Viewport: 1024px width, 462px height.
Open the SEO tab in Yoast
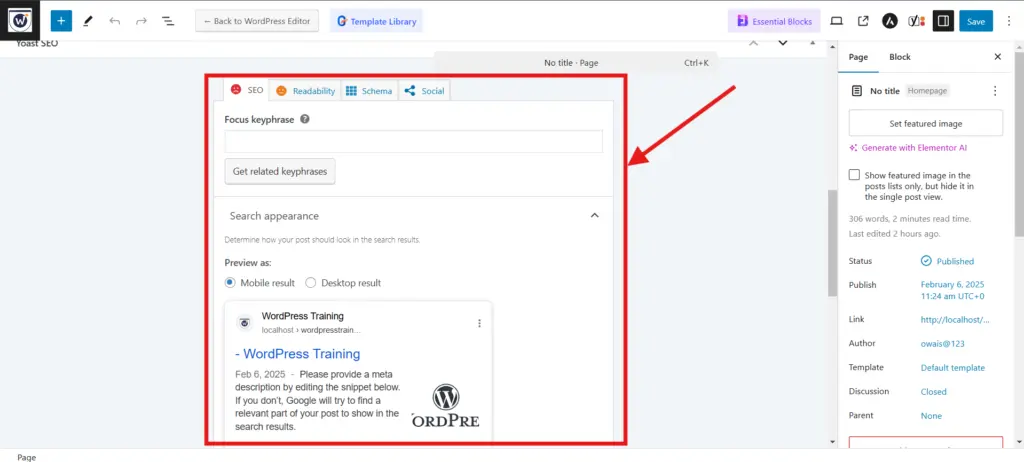point(247,90)
